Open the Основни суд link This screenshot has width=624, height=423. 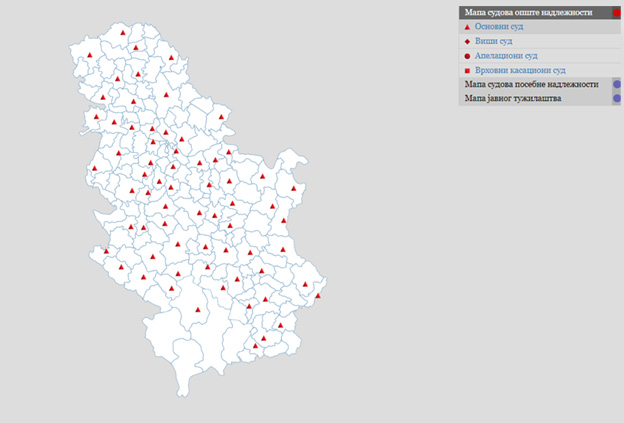click(499, 27)
